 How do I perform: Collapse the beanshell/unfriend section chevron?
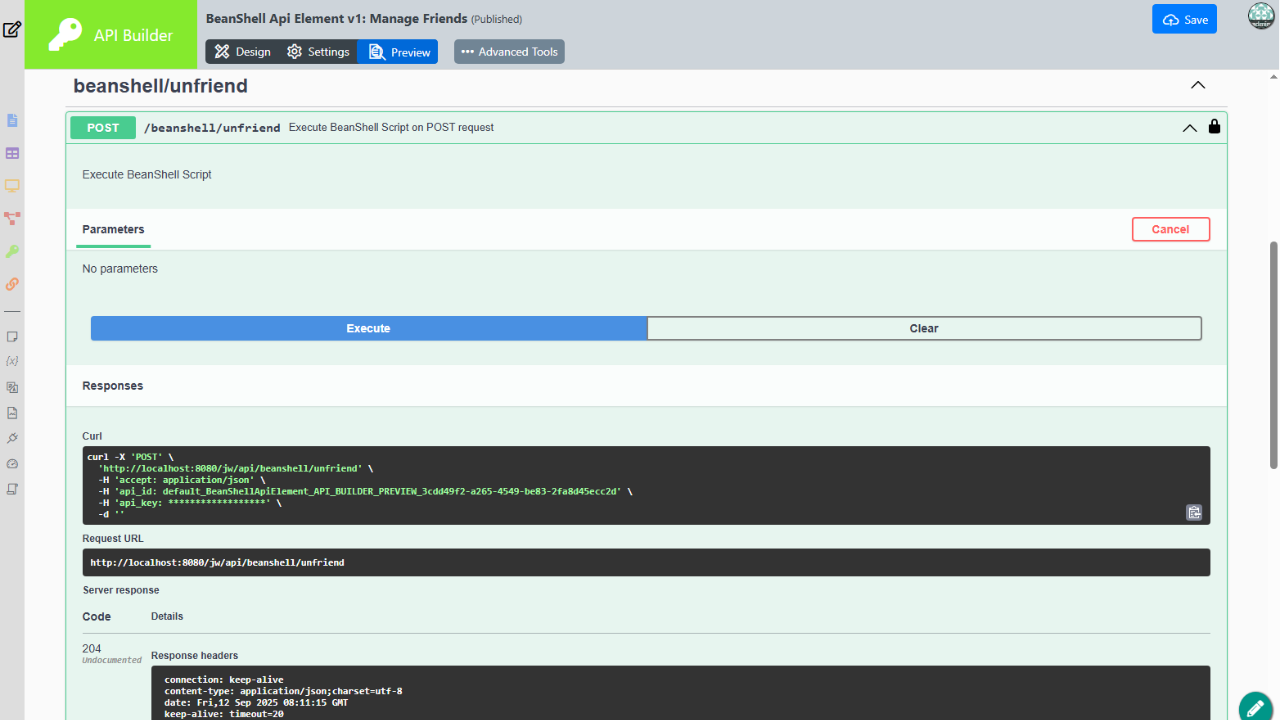pos(1198,86)
